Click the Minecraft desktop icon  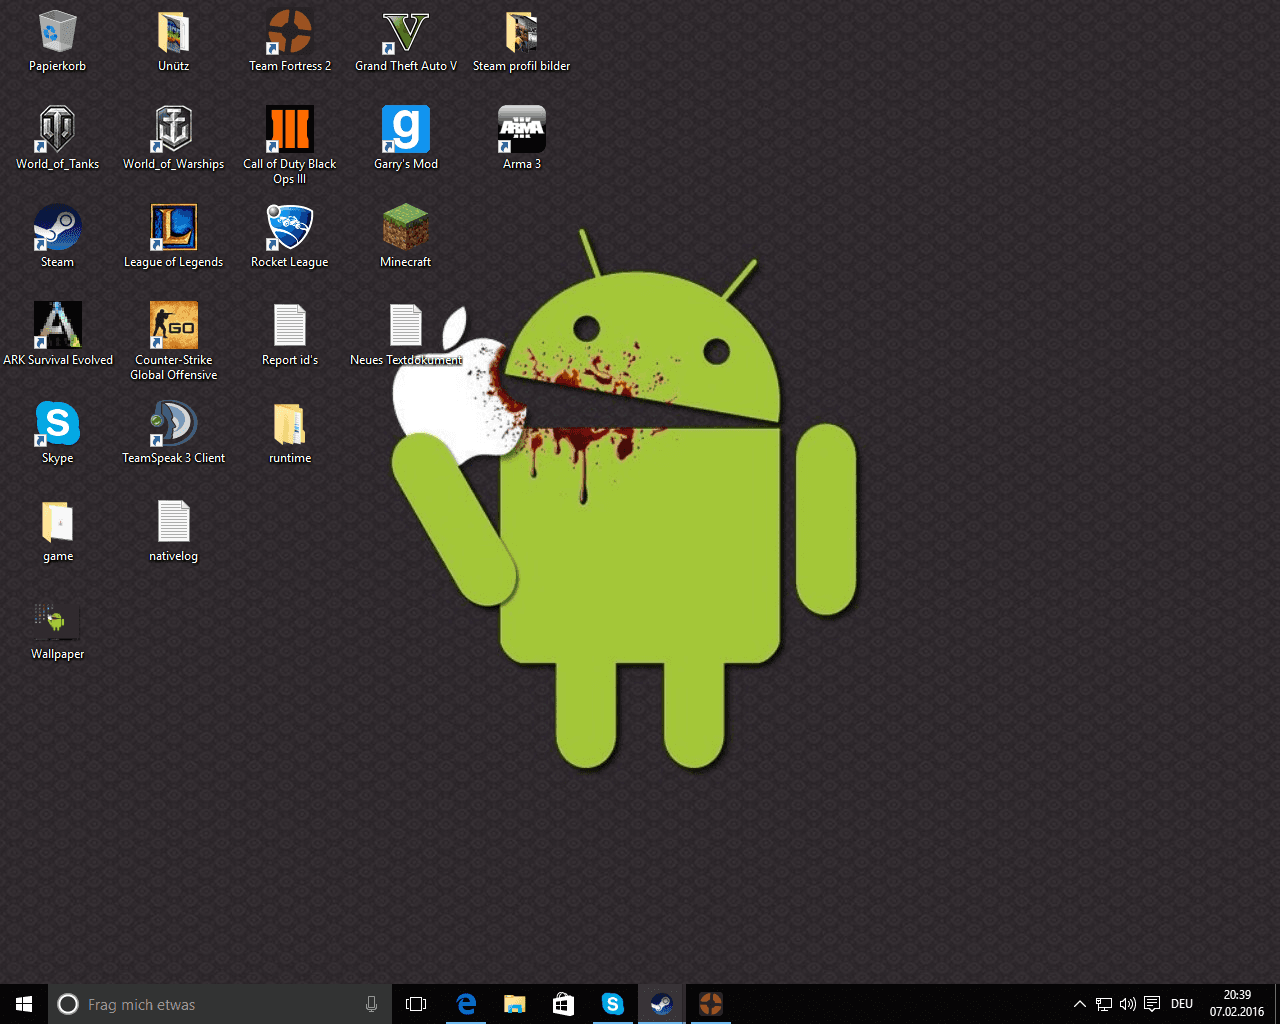405,229
